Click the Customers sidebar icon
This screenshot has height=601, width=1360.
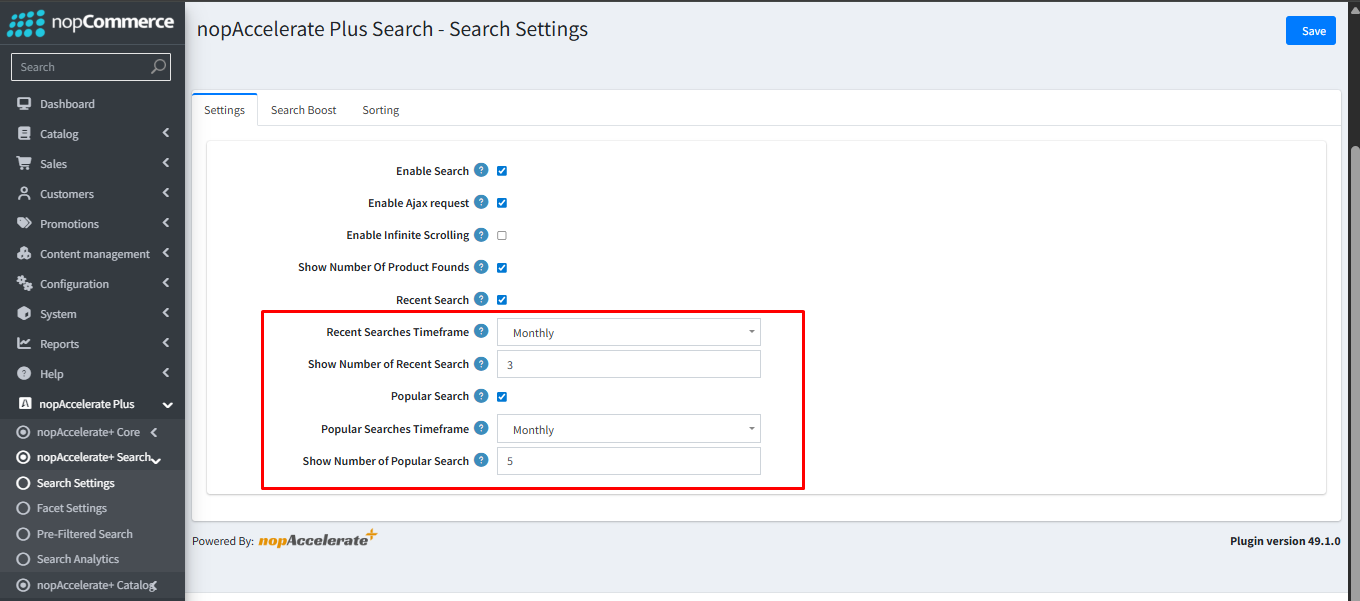[x=25, y=193]
